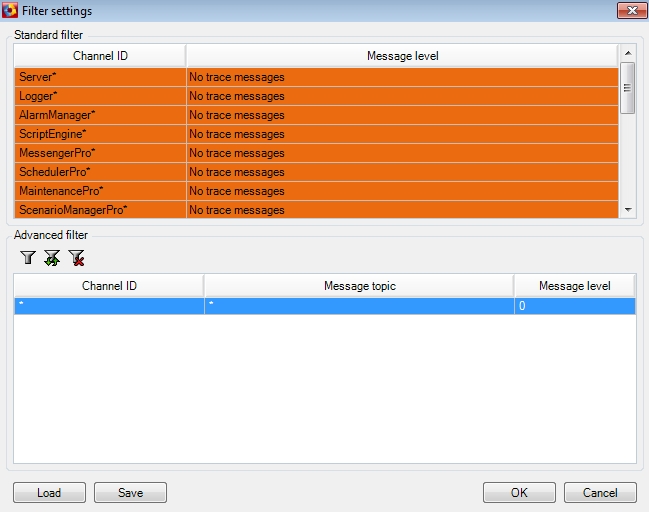Click the application icon in title bar
This screenshot has height=512, width=649.
[10, 10]
